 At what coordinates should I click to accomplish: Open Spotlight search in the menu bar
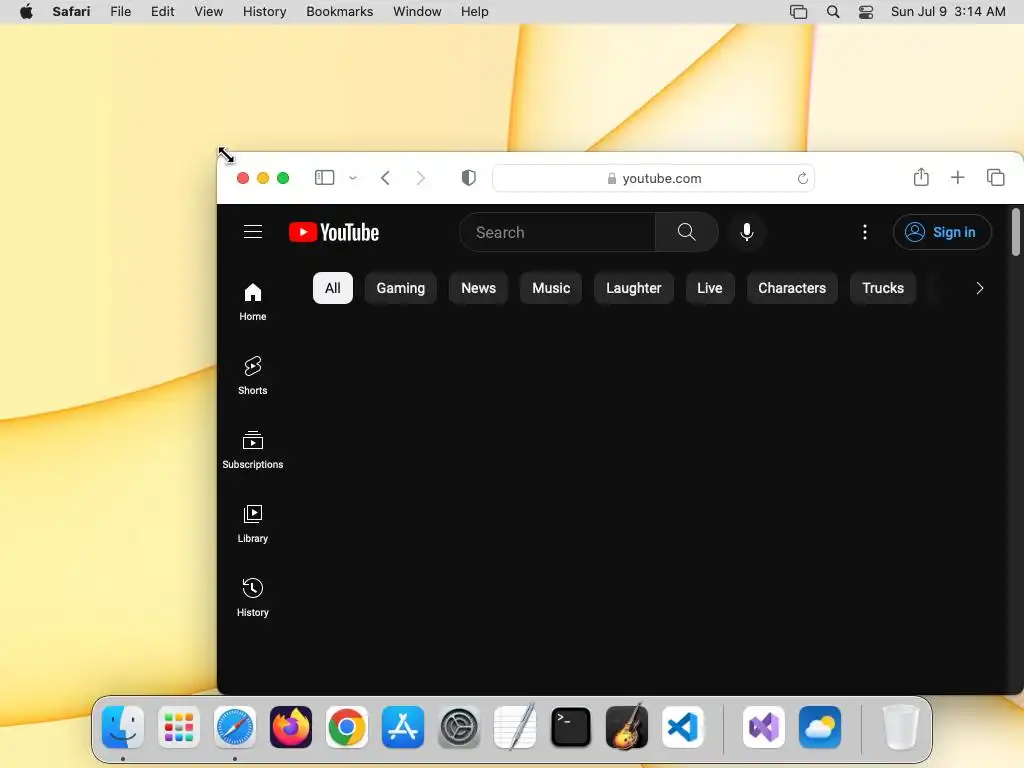coord(833,12)
